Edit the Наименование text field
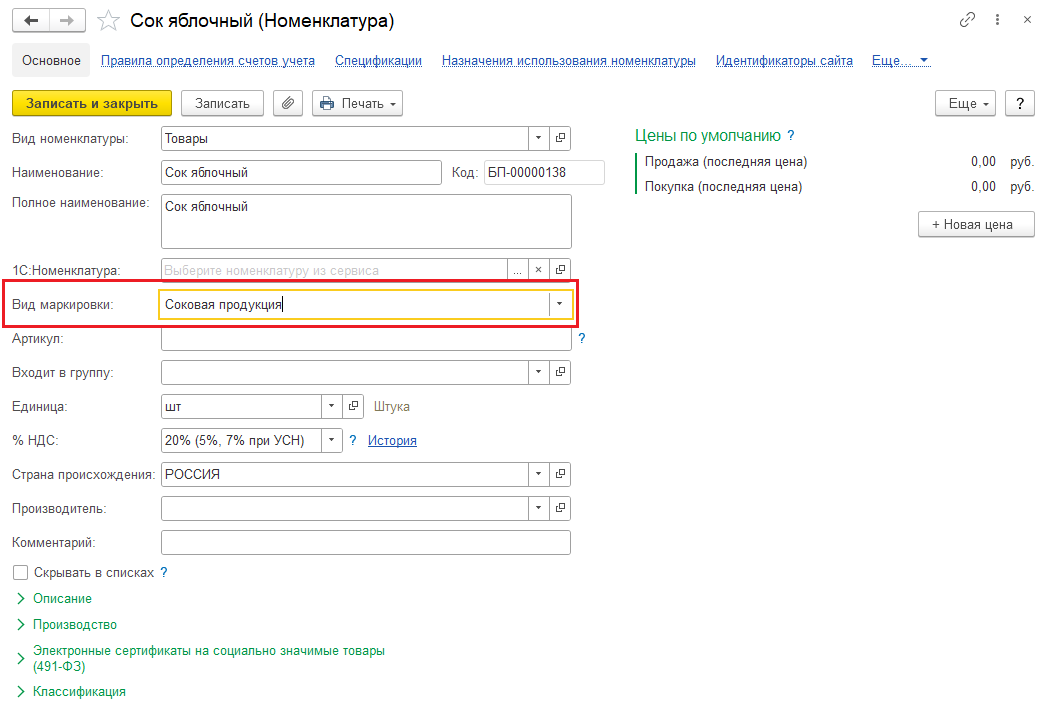The height and width of the screenshot is (716, 1050). 301,172
